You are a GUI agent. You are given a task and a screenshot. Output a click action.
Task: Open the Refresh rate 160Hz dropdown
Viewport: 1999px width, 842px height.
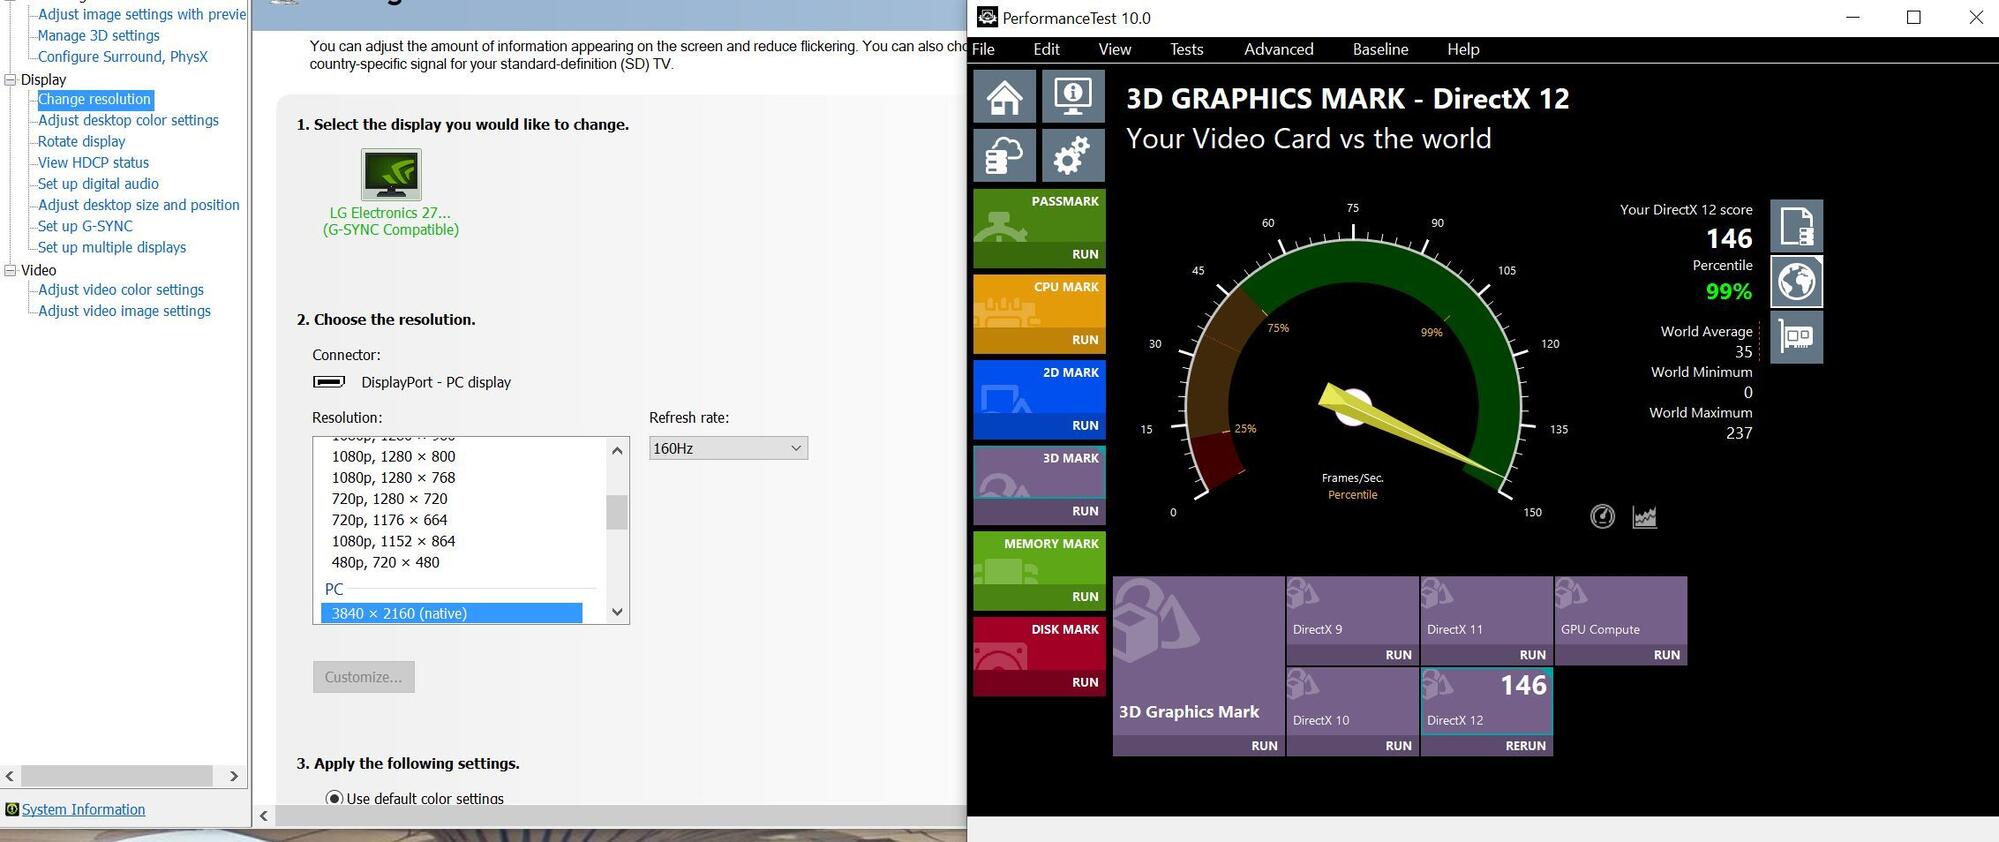pos(728,448)
